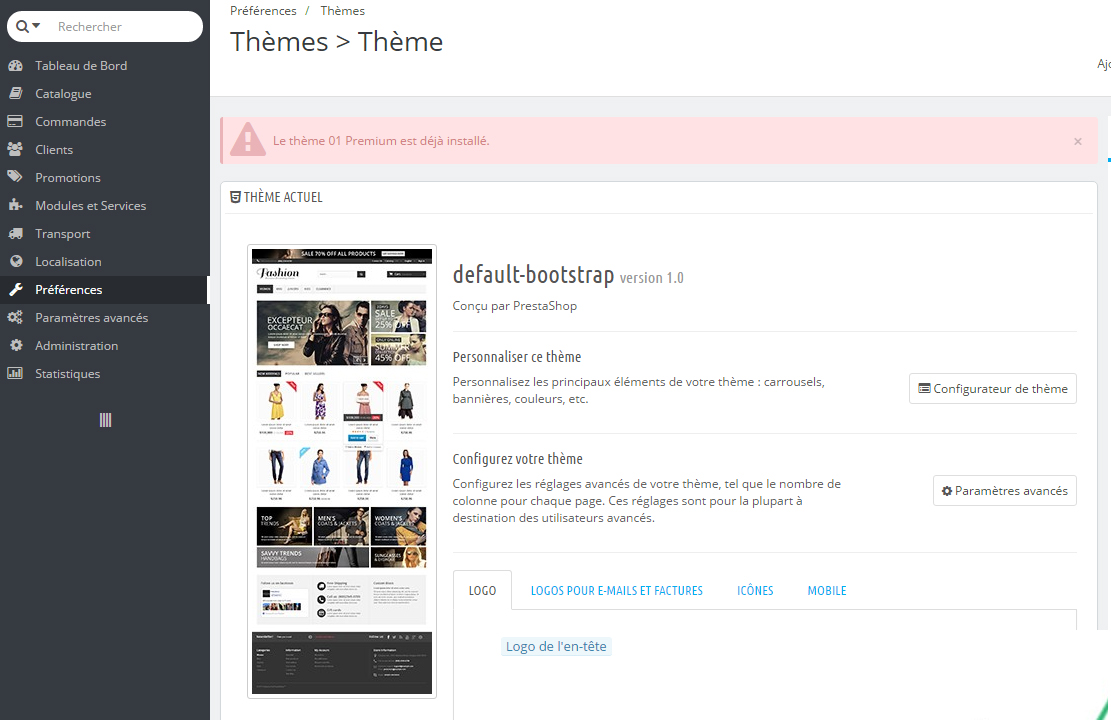Go to Thèmes breadcrumb link
The height and width of the screenshot is (720, 1111).
pos(342,11)
